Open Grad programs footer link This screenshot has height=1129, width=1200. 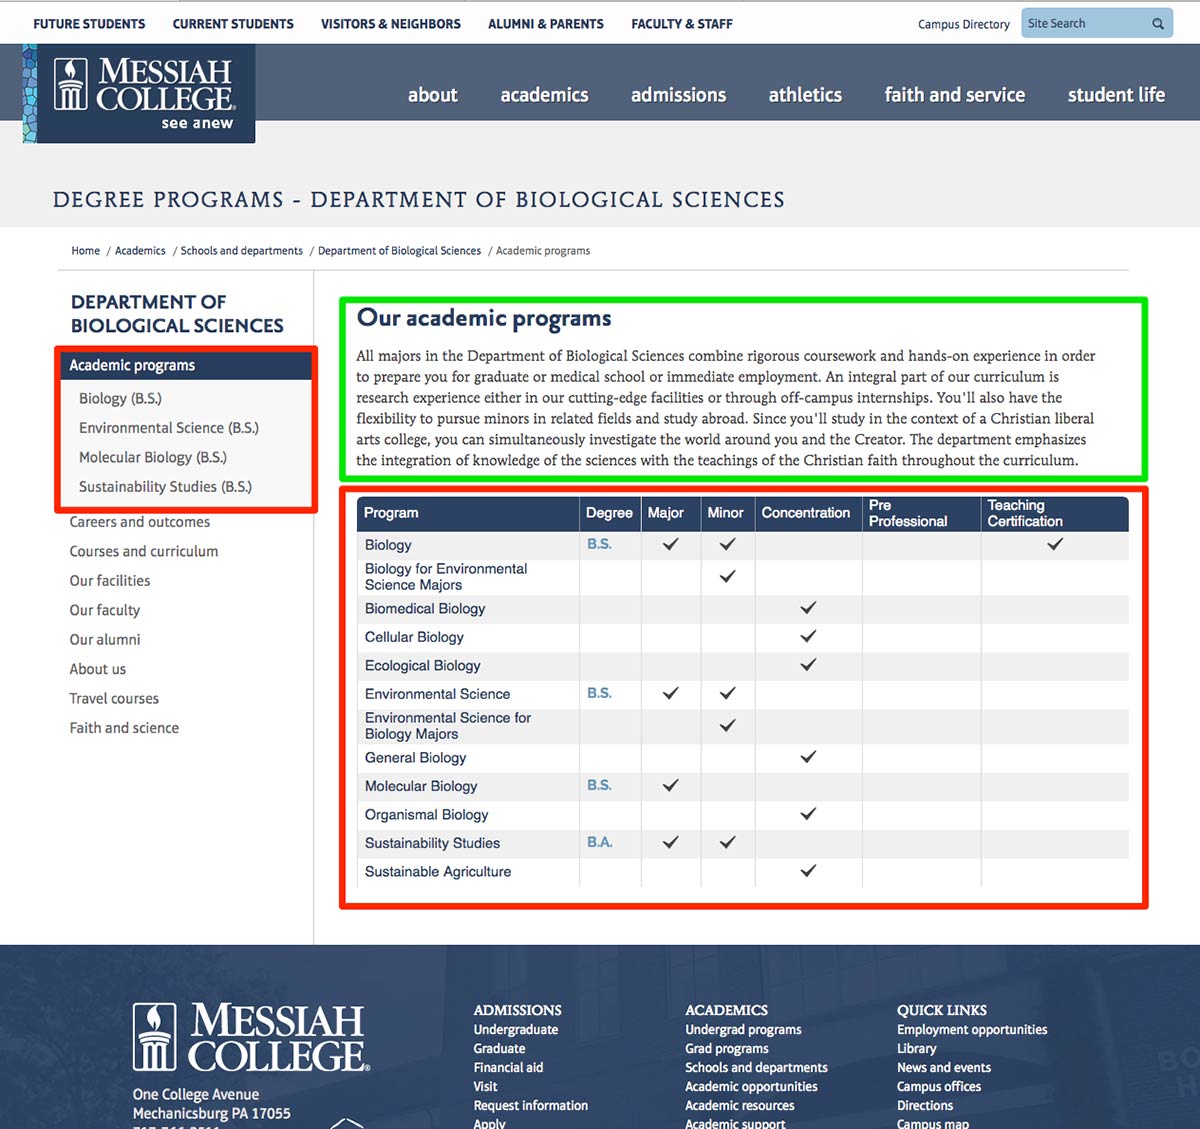[727, 1049]
